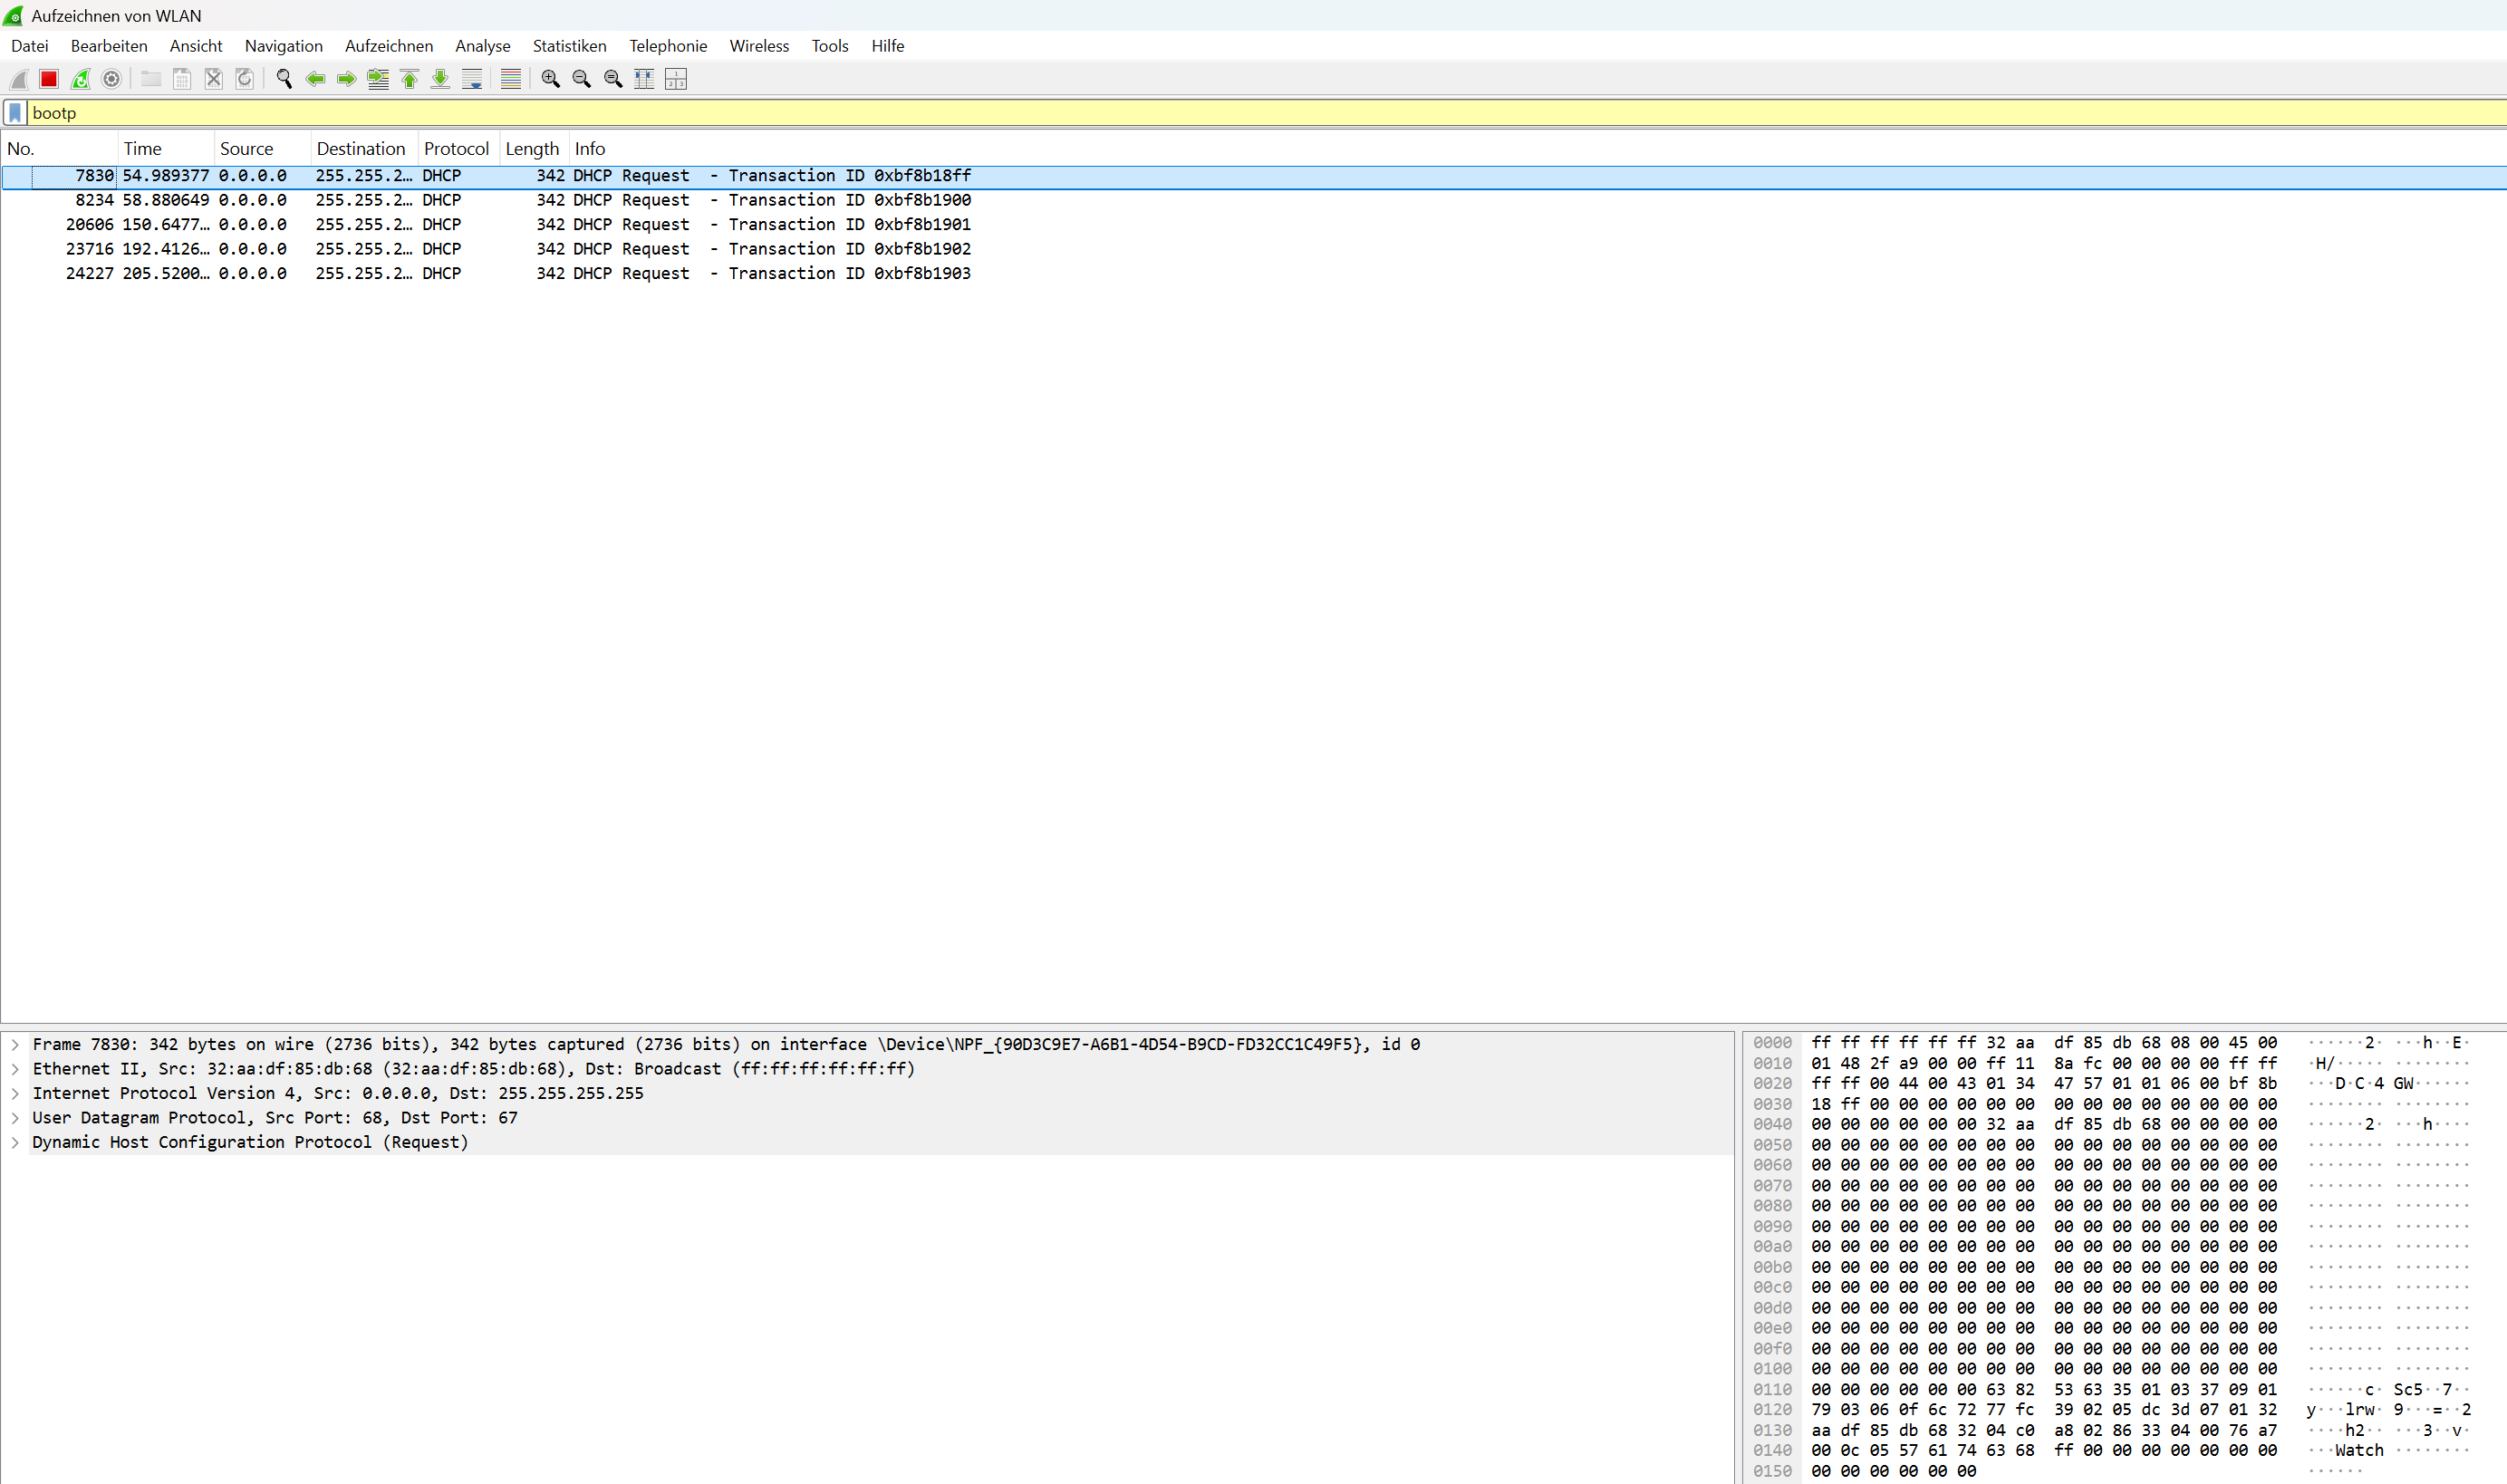The image size is (2507, 1484).
Task: Go to the first packet
Action: (409, 79)
